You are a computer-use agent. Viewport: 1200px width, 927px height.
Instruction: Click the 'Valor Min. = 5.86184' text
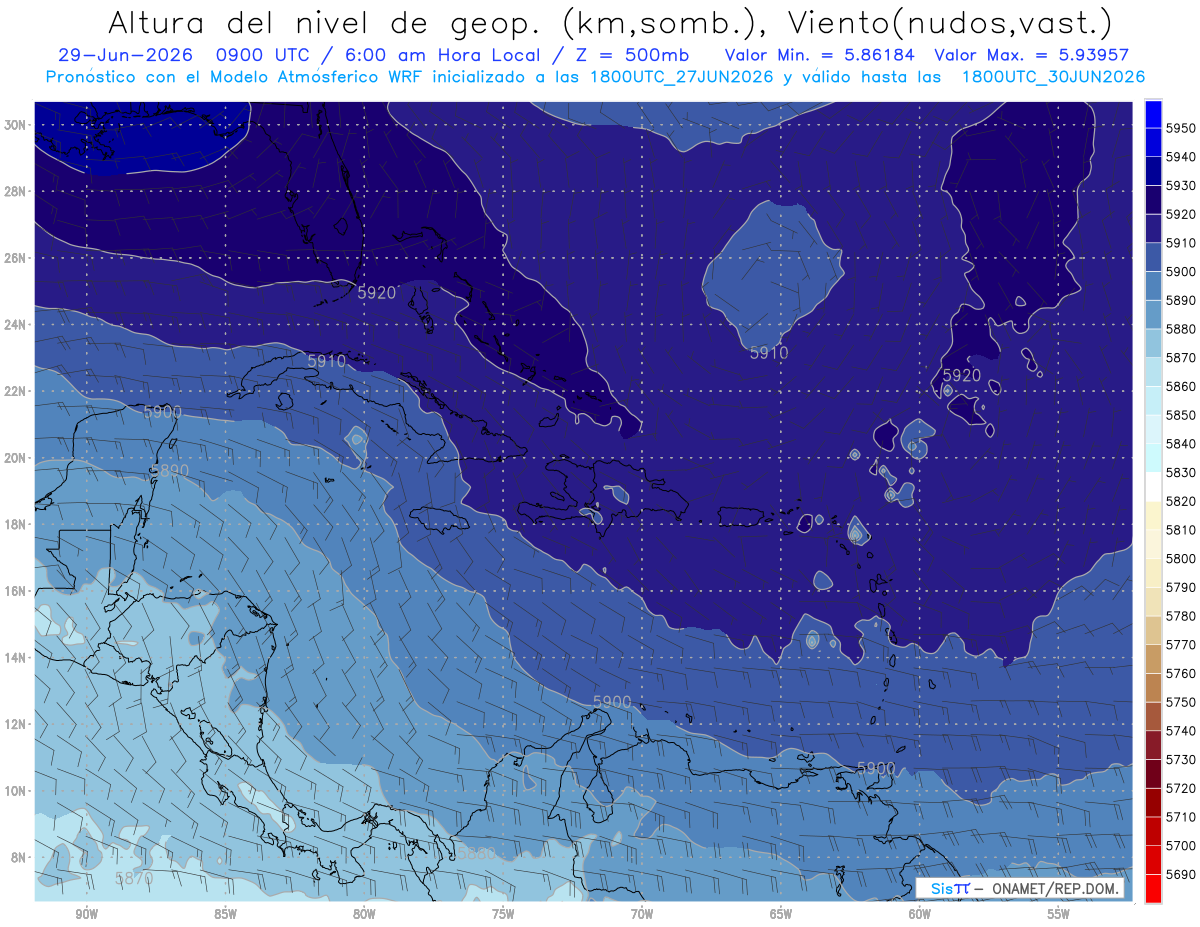click(821, 55)
